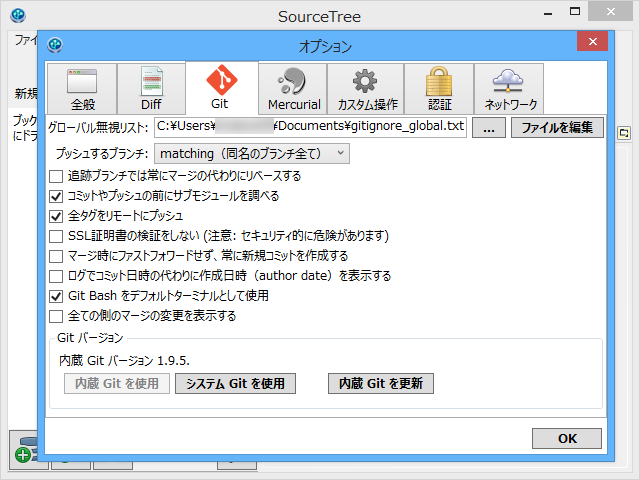Open the ネットワーク (network) tab
The height and width of the screenshot is (480, 640).
[509, 89]
